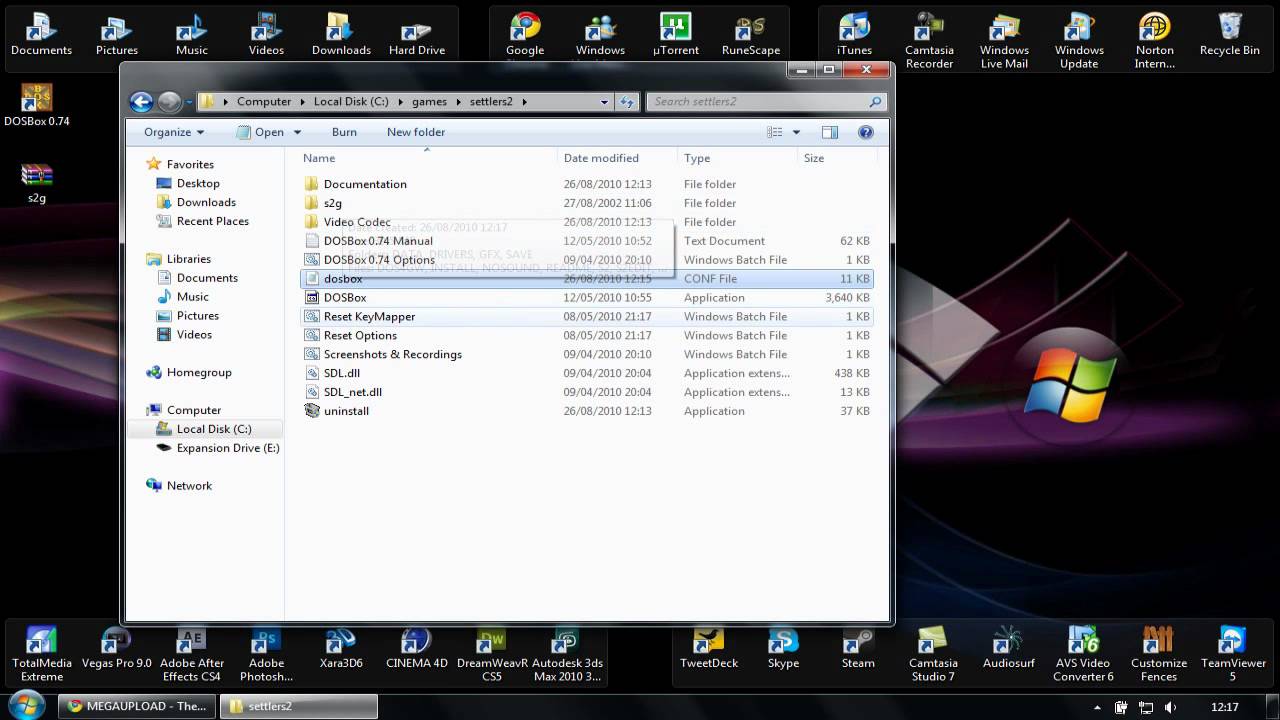Image resolution: width=1280 pixels, height=720 pixels.
Task: Select Homegroup in navigation pane
Action: pyautogui.click(x=189, y=372)
